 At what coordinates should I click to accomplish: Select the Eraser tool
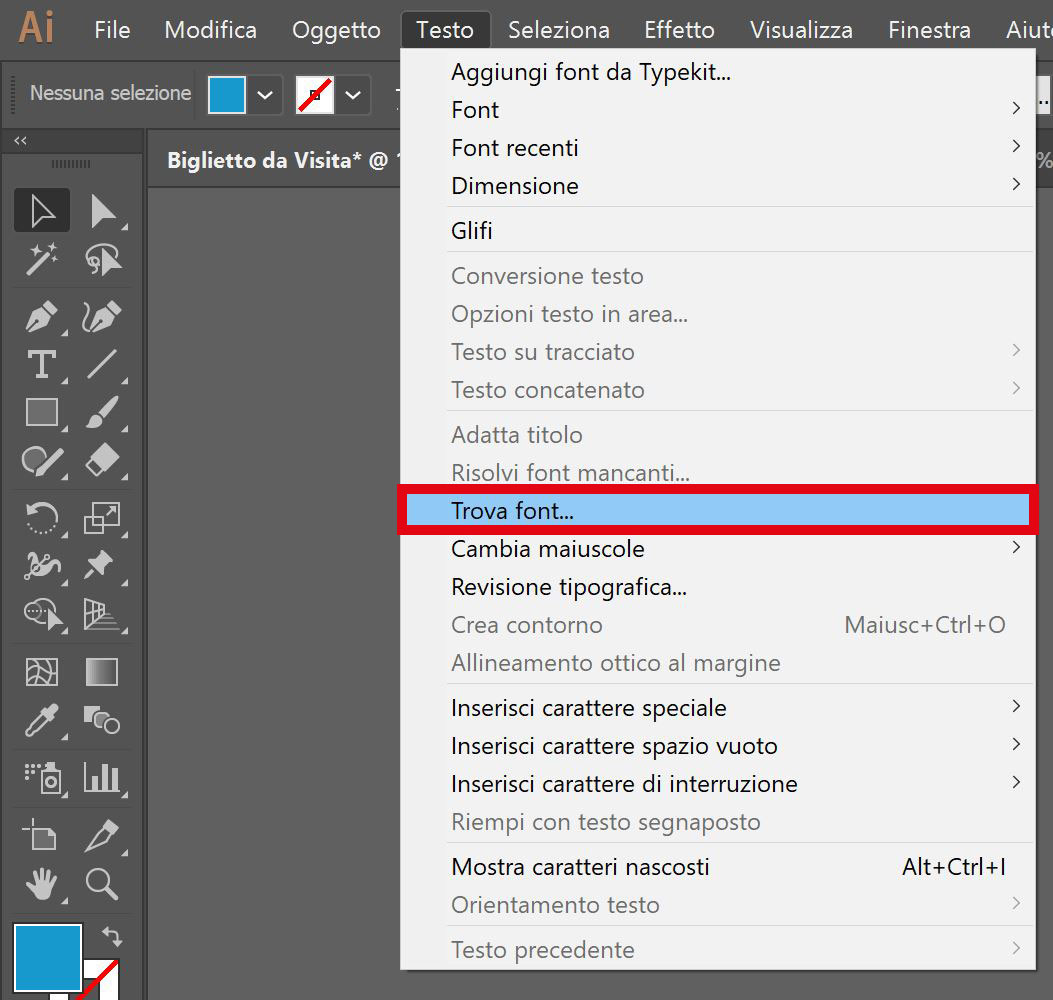(102, 460)
